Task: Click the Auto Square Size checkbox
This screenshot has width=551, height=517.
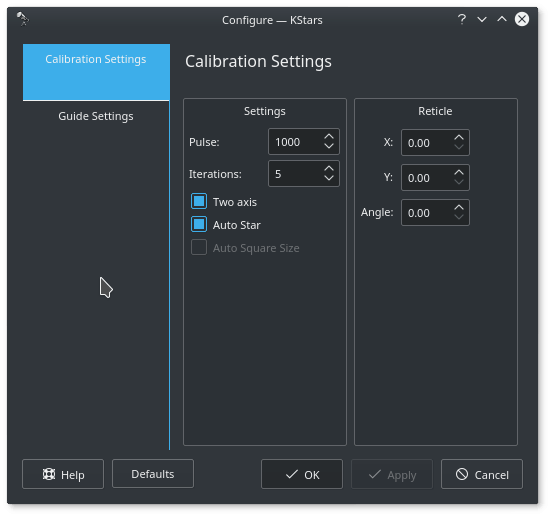Action: [x=199, y=247]
